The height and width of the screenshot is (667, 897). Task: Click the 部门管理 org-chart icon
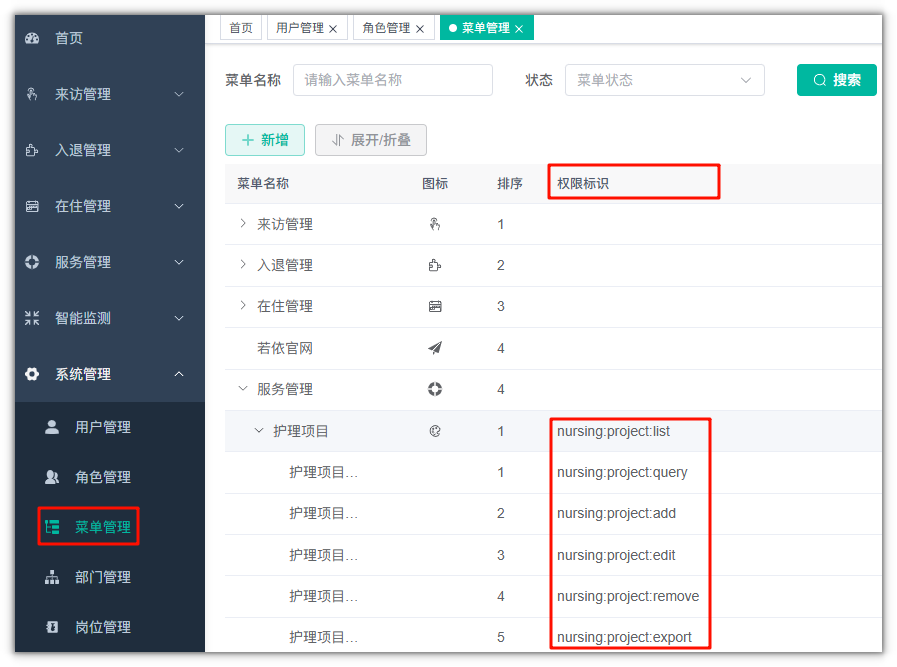pos(52,577)
